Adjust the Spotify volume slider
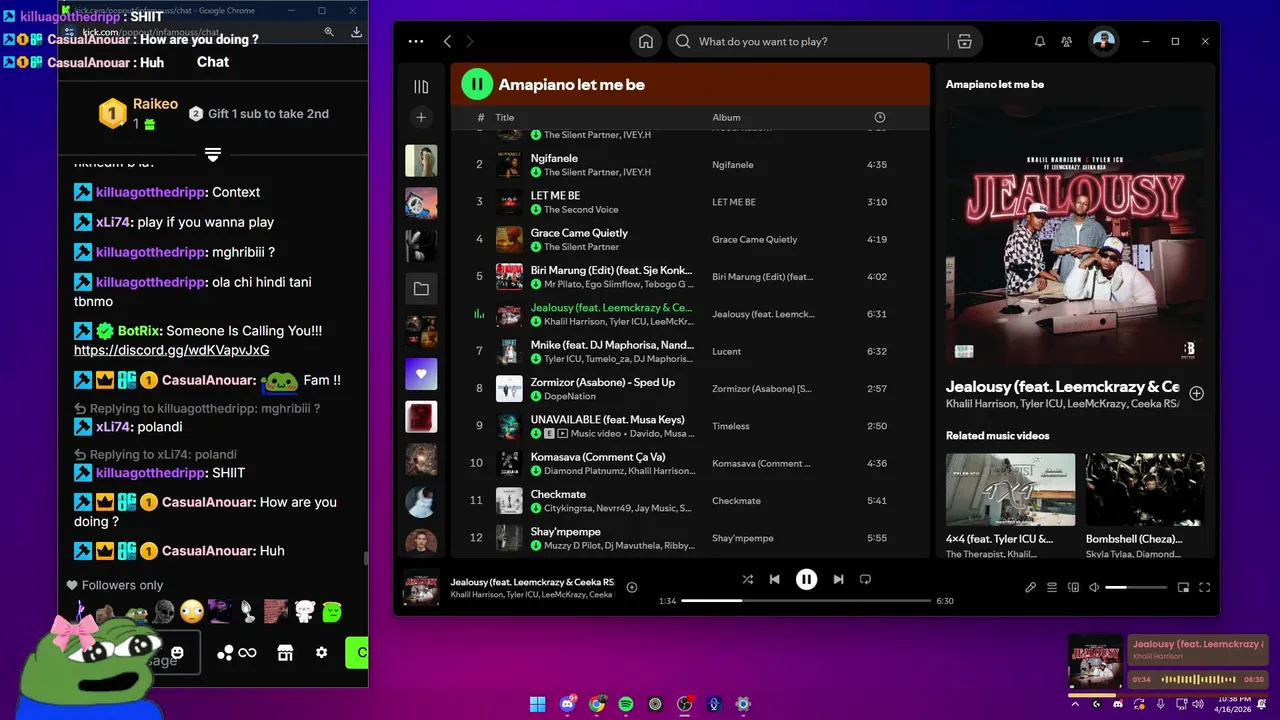This screenshot has height=720, width=1280. pyautogui.click(x=1136, y=588)
